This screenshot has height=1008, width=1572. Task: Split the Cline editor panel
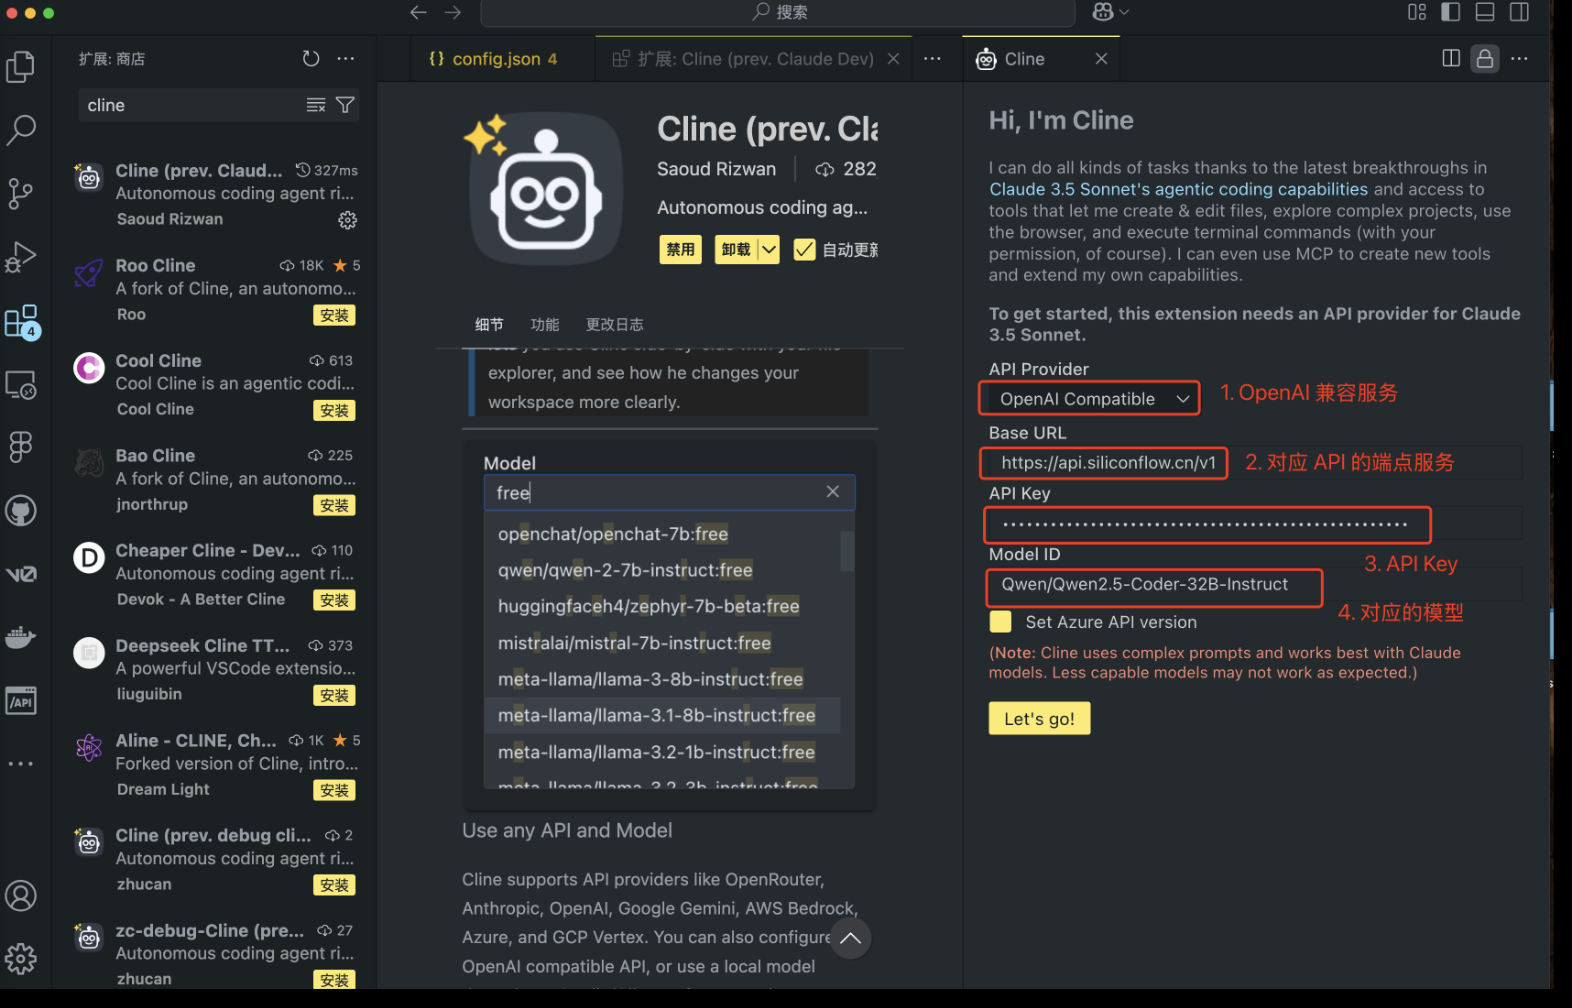(x=1451, y=59)
